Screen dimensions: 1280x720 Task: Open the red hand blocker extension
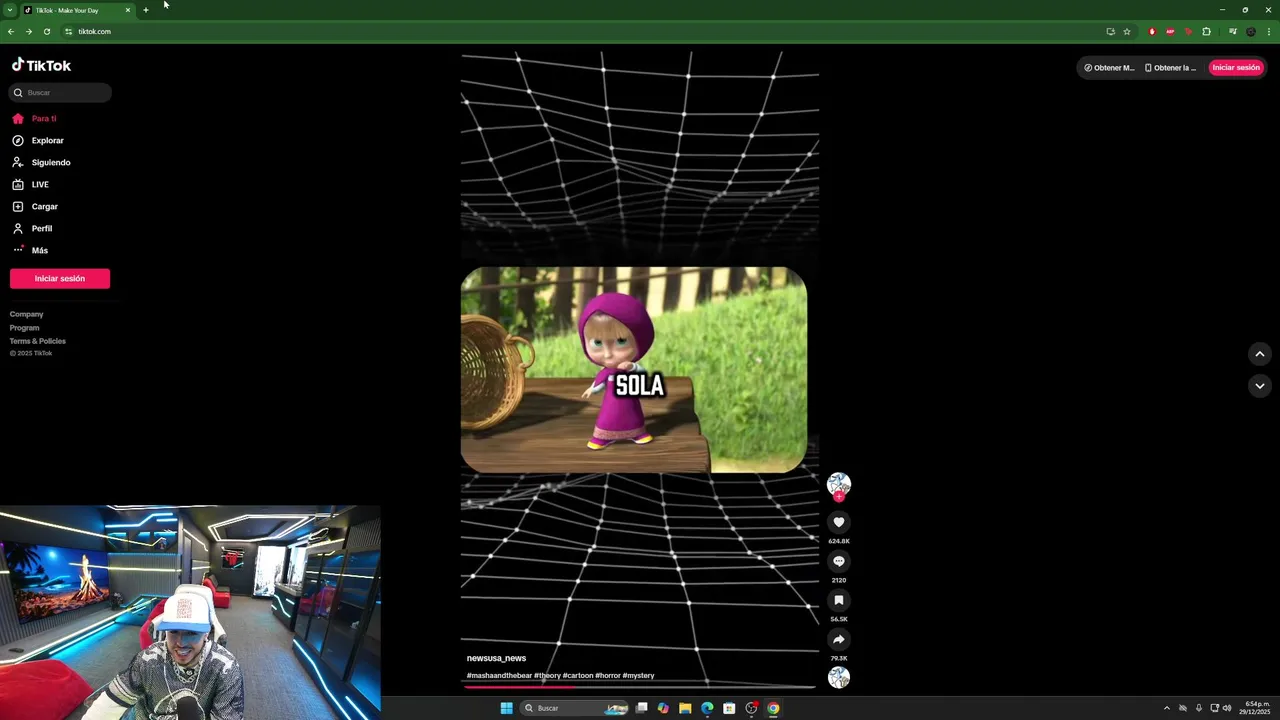[1152, 31]
